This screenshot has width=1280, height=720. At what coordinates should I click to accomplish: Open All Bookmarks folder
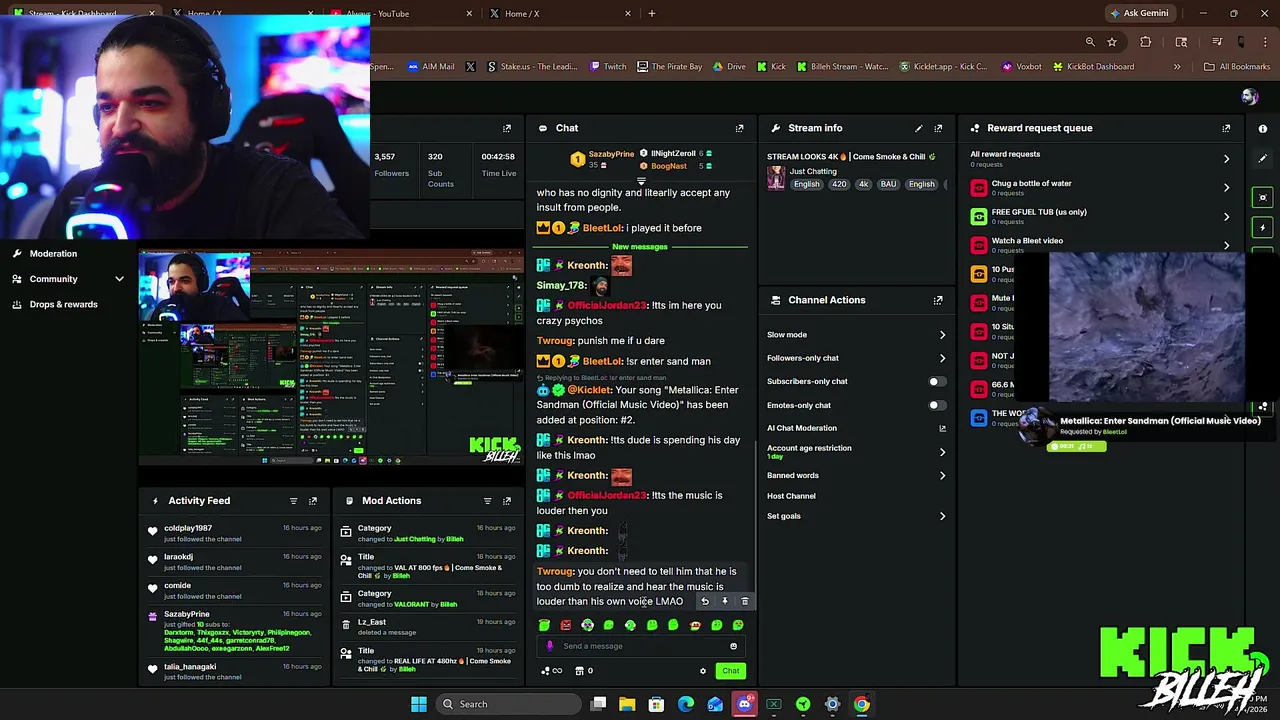(1237, 67)
